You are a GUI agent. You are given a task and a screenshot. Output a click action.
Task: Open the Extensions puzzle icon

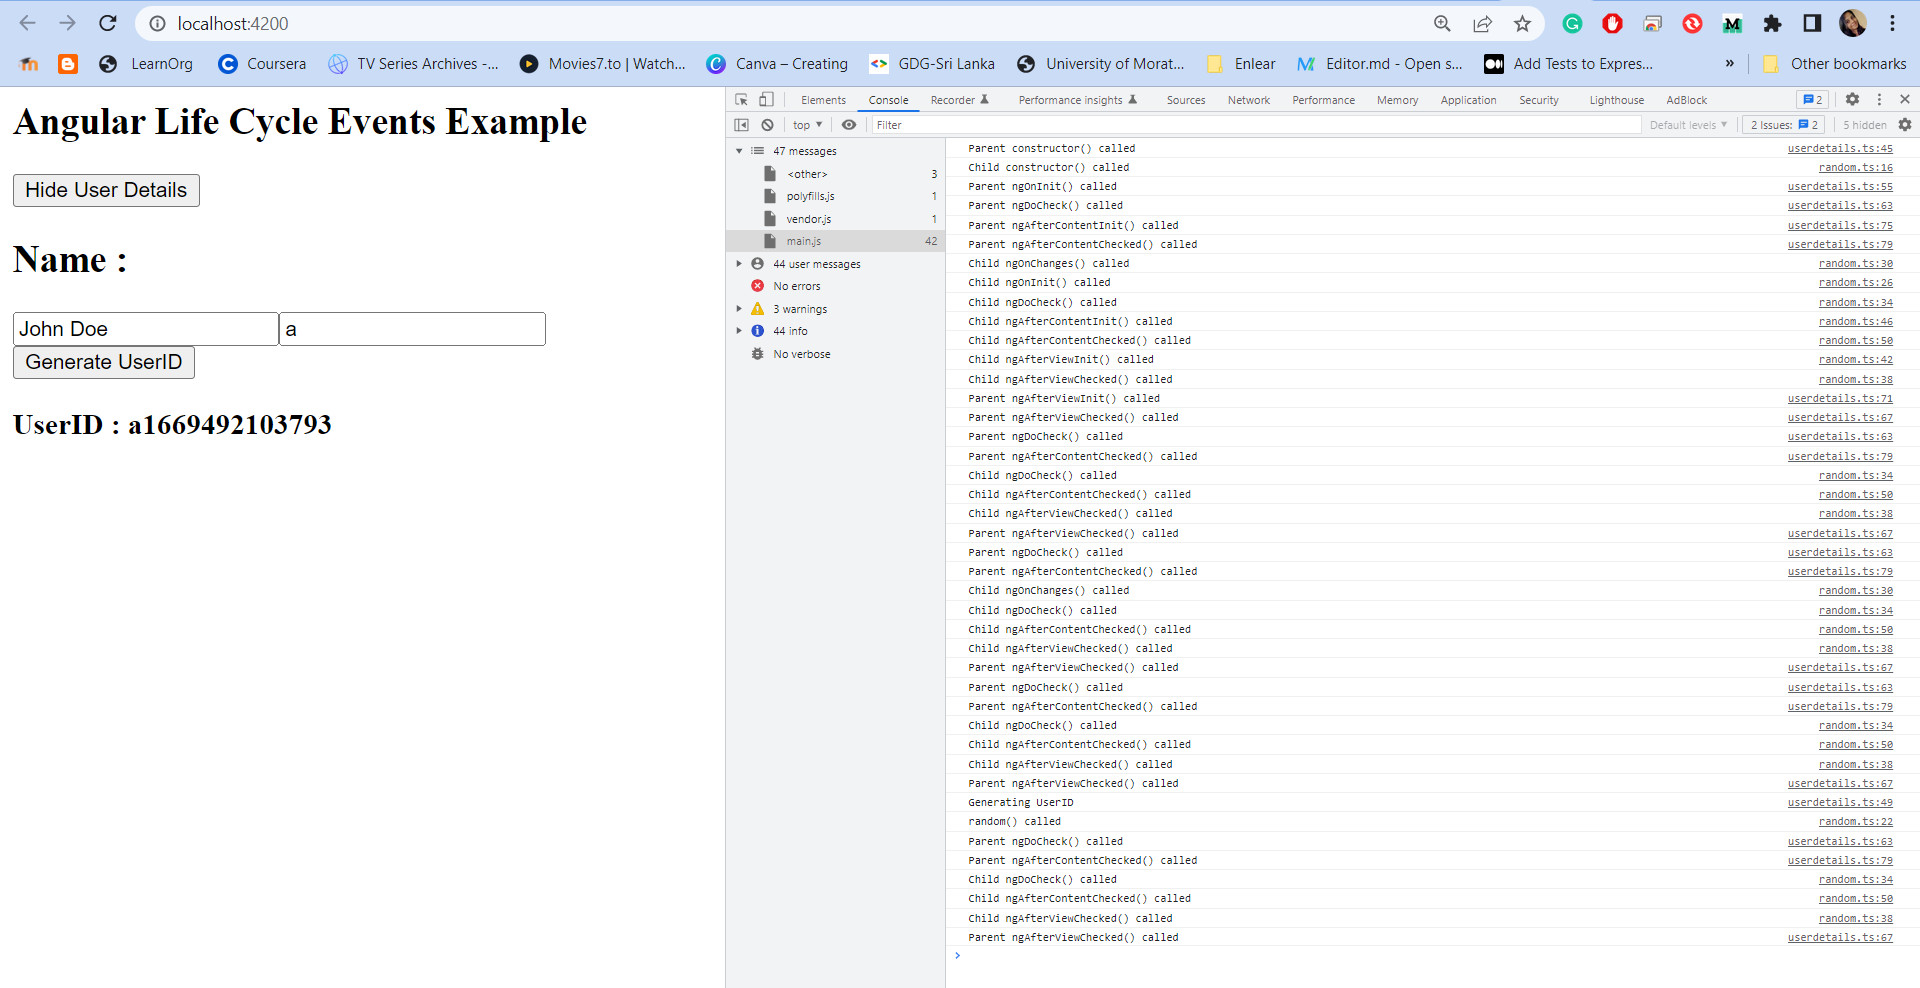(1772, 23)
